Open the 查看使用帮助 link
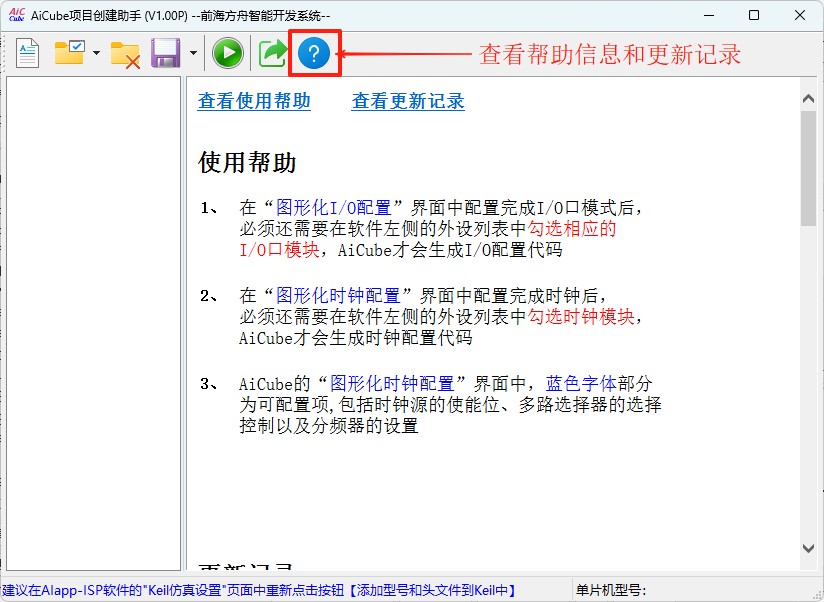 (x=254, y=101)
